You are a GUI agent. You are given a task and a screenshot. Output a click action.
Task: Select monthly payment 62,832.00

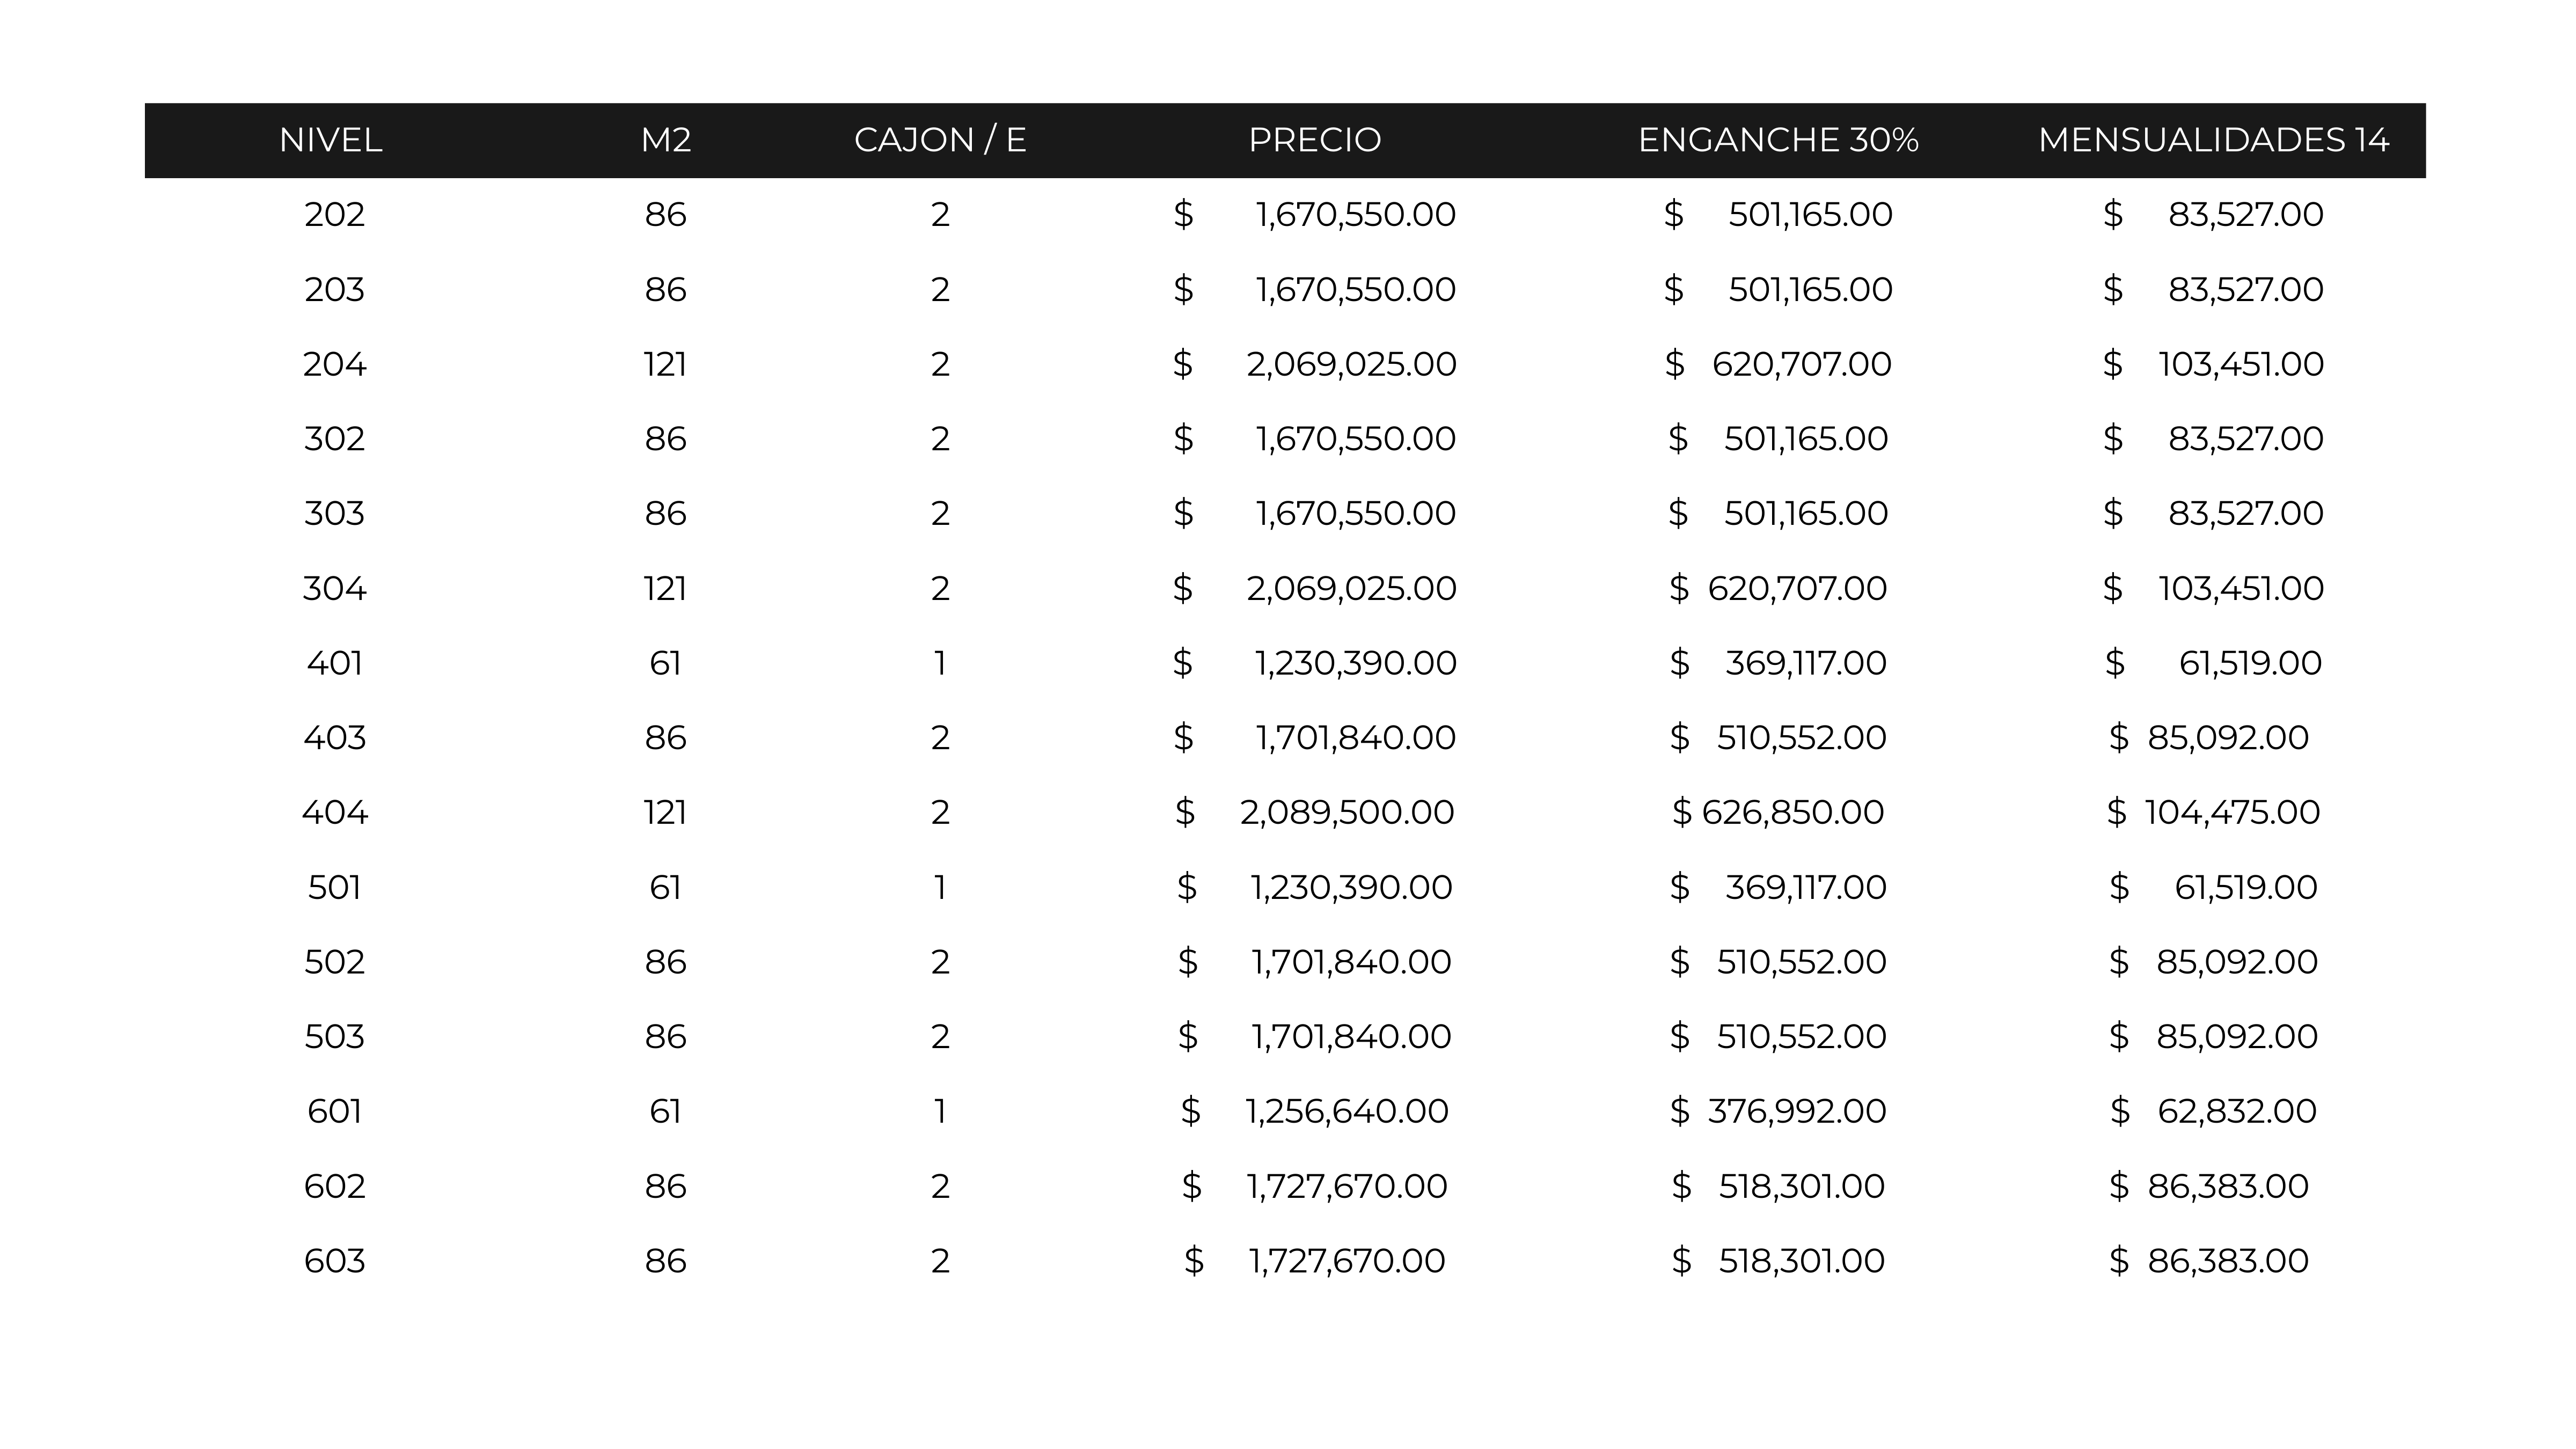point(2237,1111)
